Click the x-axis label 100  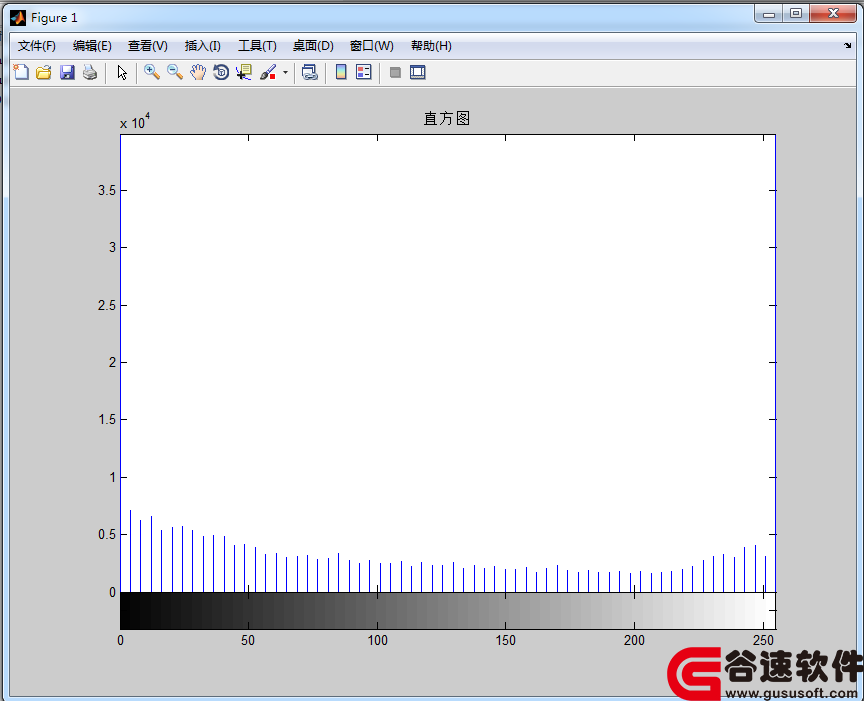(377, 640)
